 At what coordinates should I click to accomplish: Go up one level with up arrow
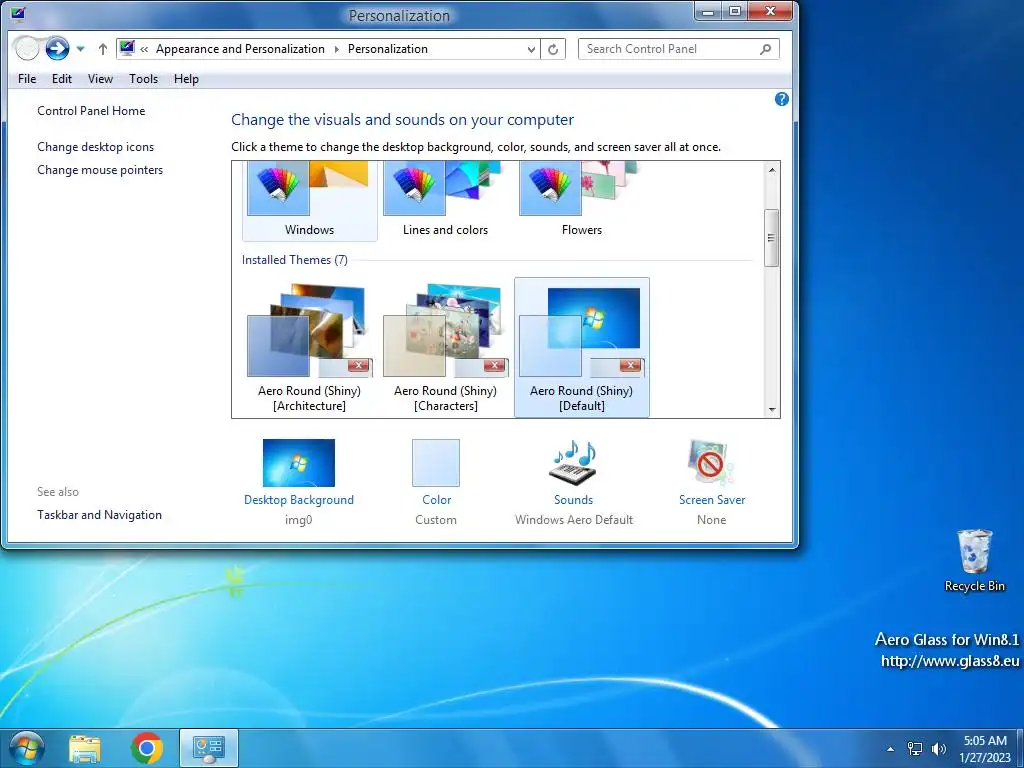(x=103, y=49)
